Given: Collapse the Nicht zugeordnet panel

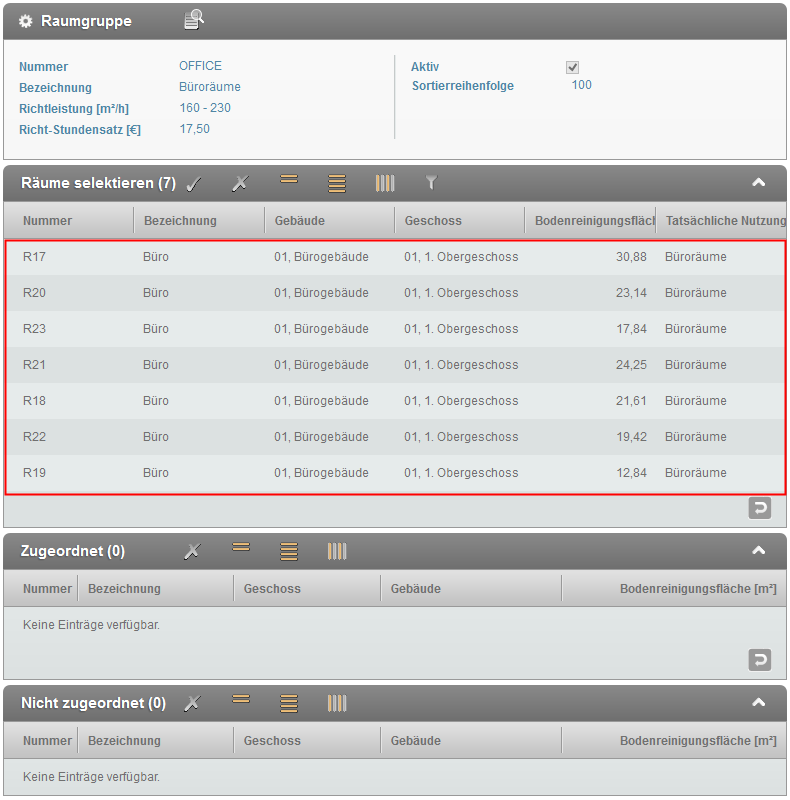Looking at the screenshot, I should click(758, 703).
